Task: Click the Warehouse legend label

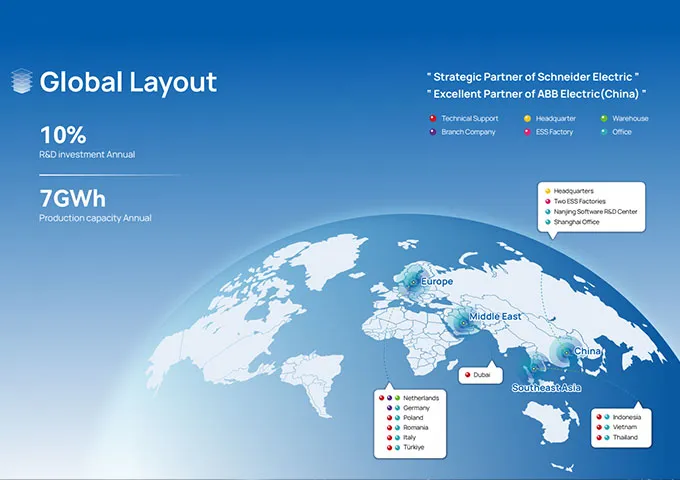Action: click(x=630, y=118)
